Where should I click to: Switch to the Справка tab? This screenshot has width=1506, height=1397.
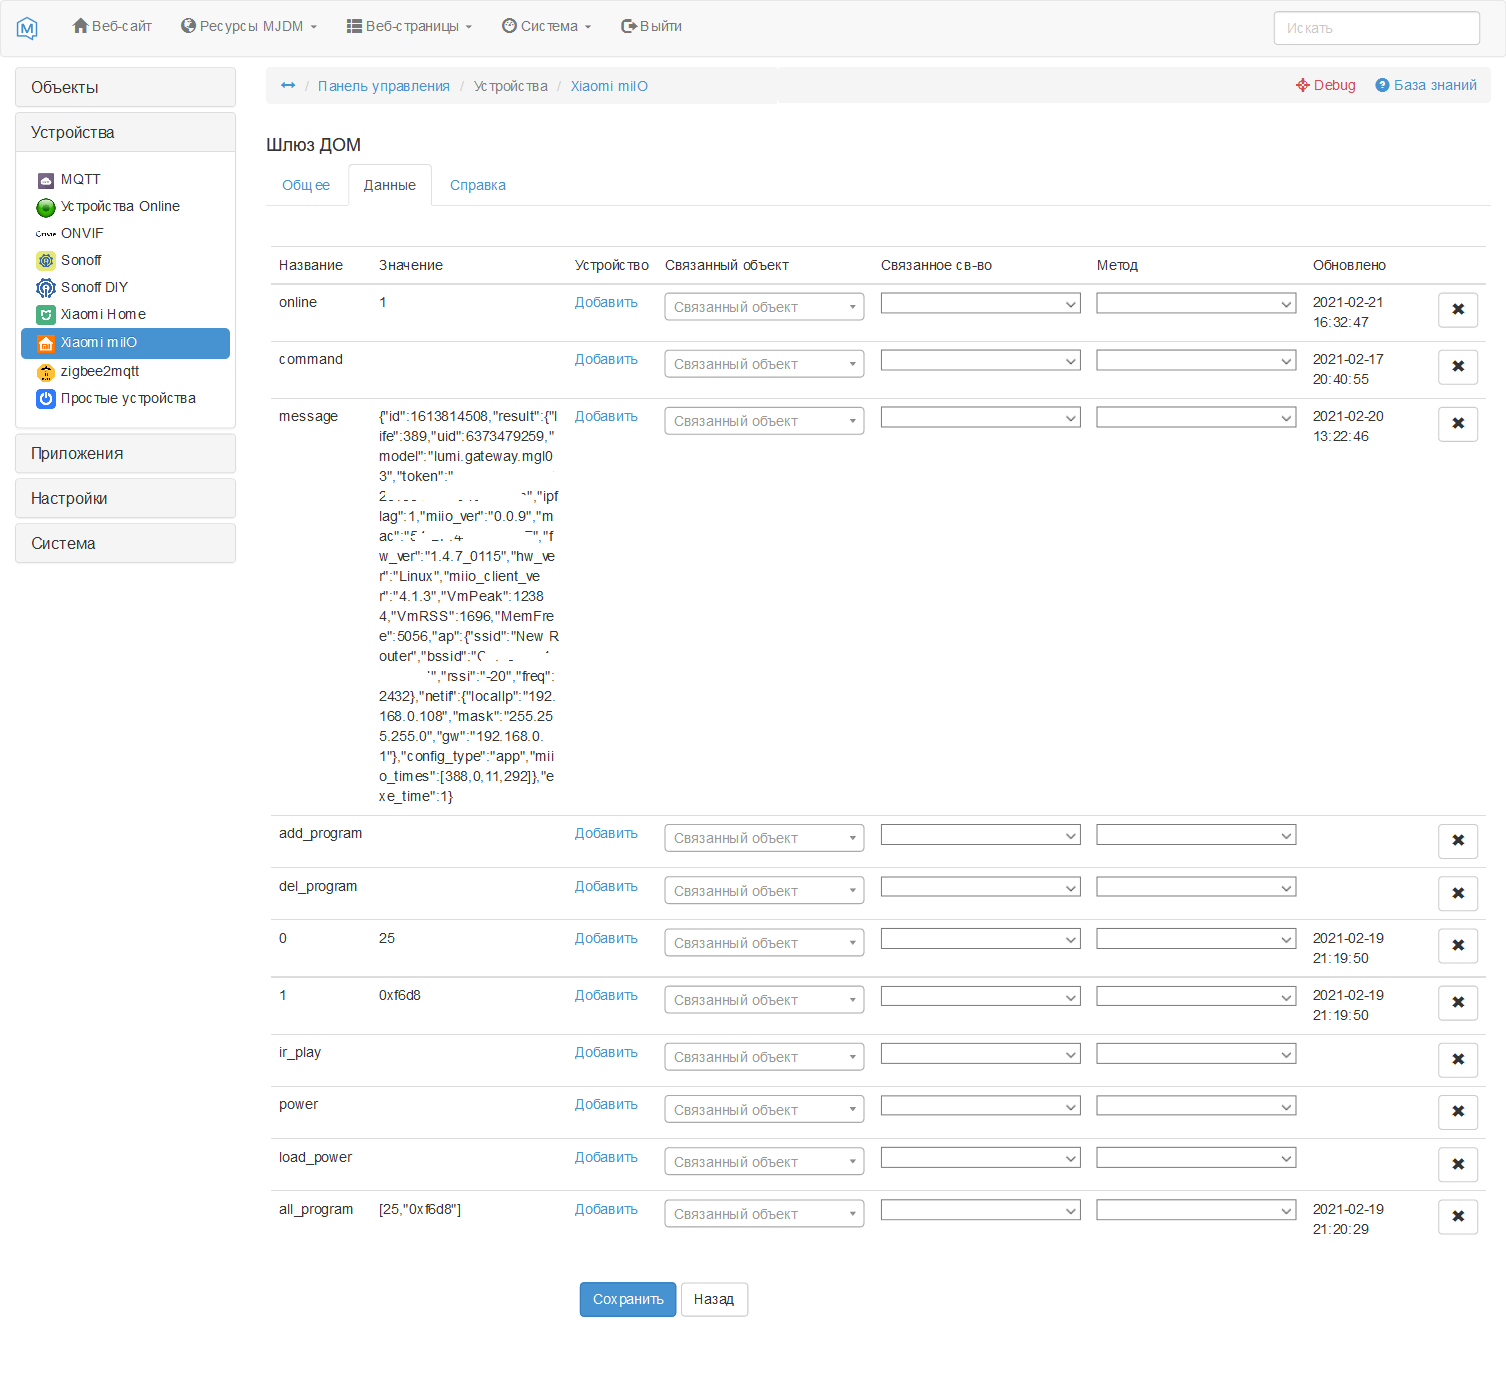[477, 185]
